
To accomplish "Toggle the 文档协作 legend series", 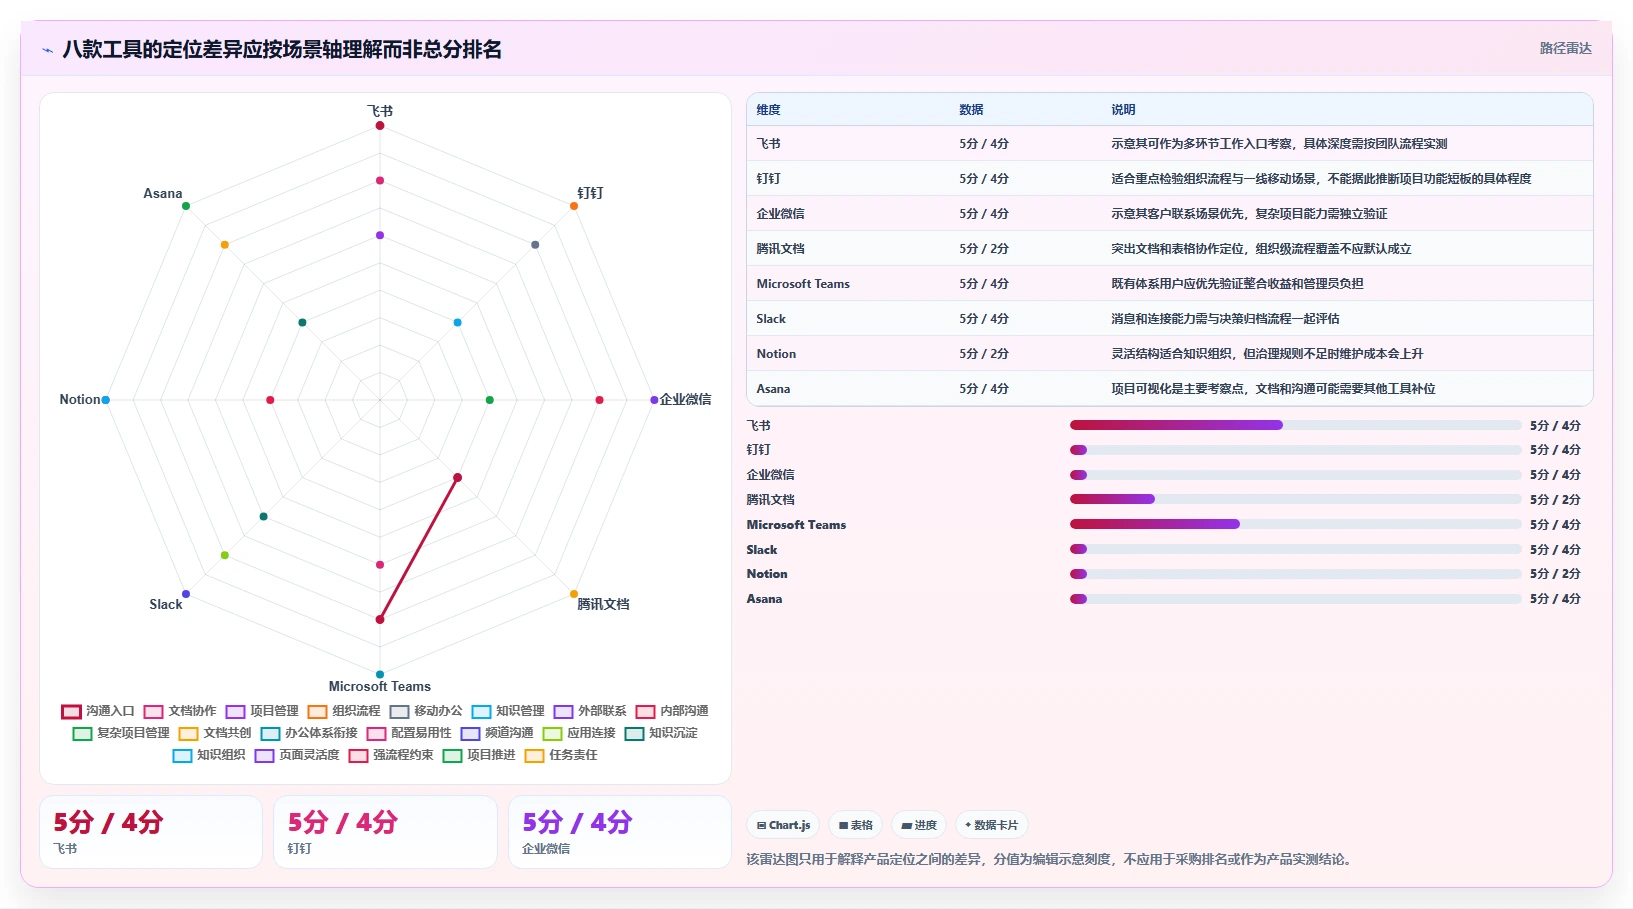I will pos(180,711).
